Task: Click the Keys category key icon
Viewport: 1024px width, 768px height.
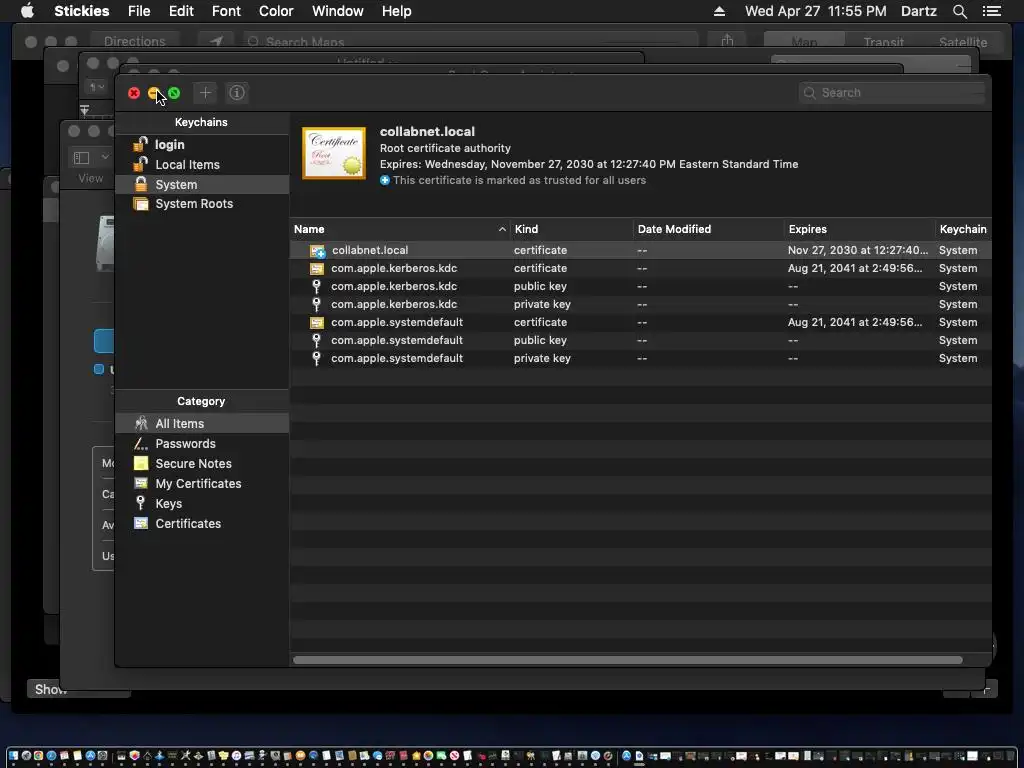Action: pos(140,503)
